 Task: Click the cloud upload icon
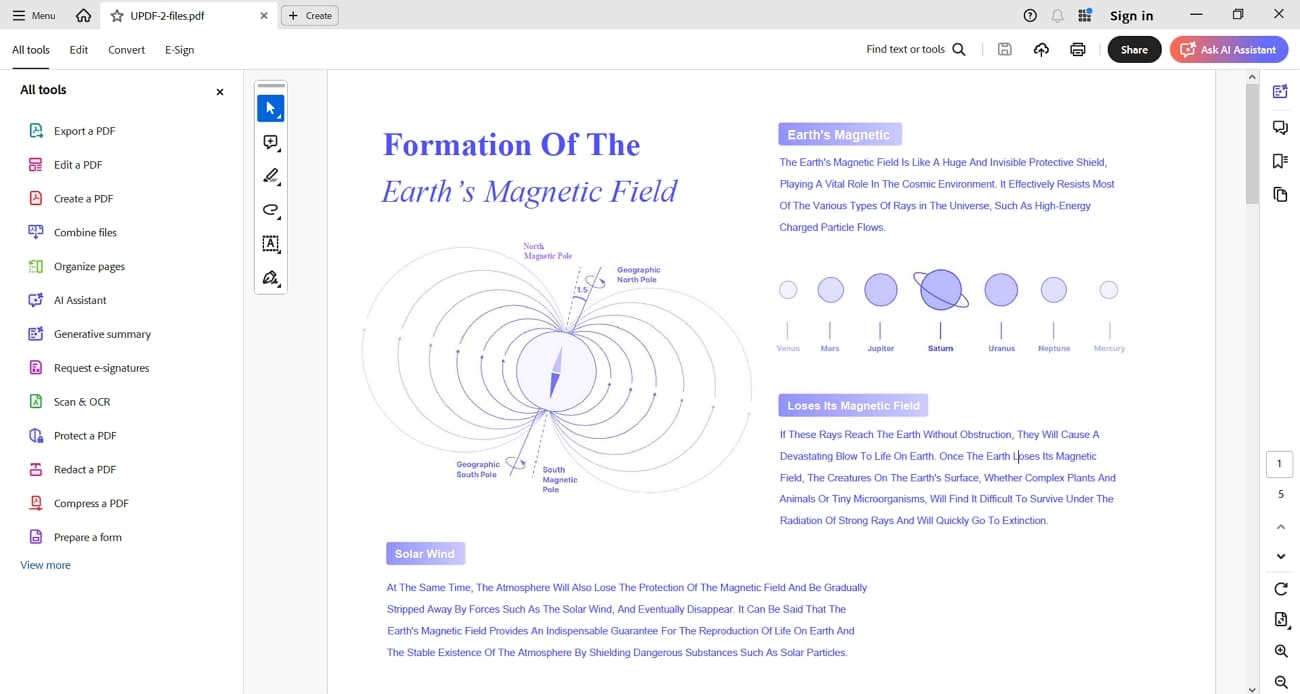1041,49
